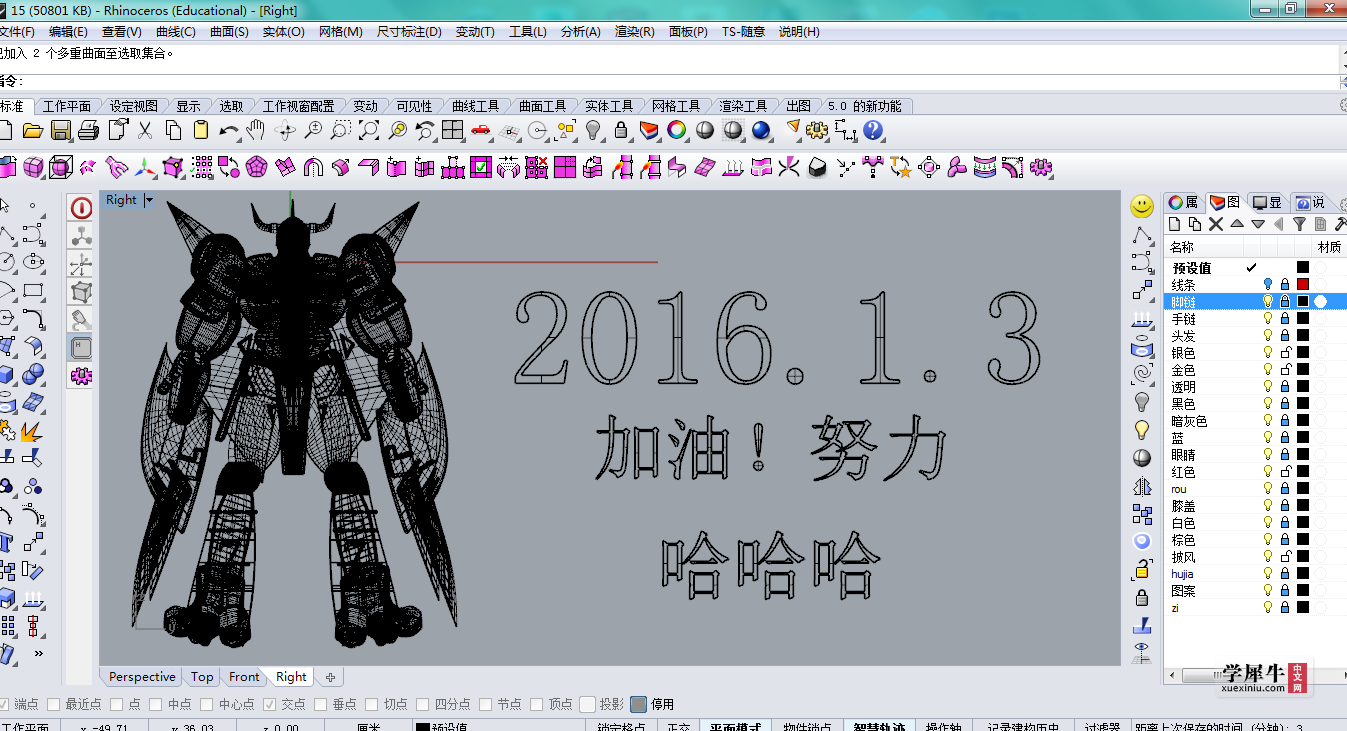Delete layer using the X icon
1347x731 pixels.
pyautogui.click(x=1216, y=224)
